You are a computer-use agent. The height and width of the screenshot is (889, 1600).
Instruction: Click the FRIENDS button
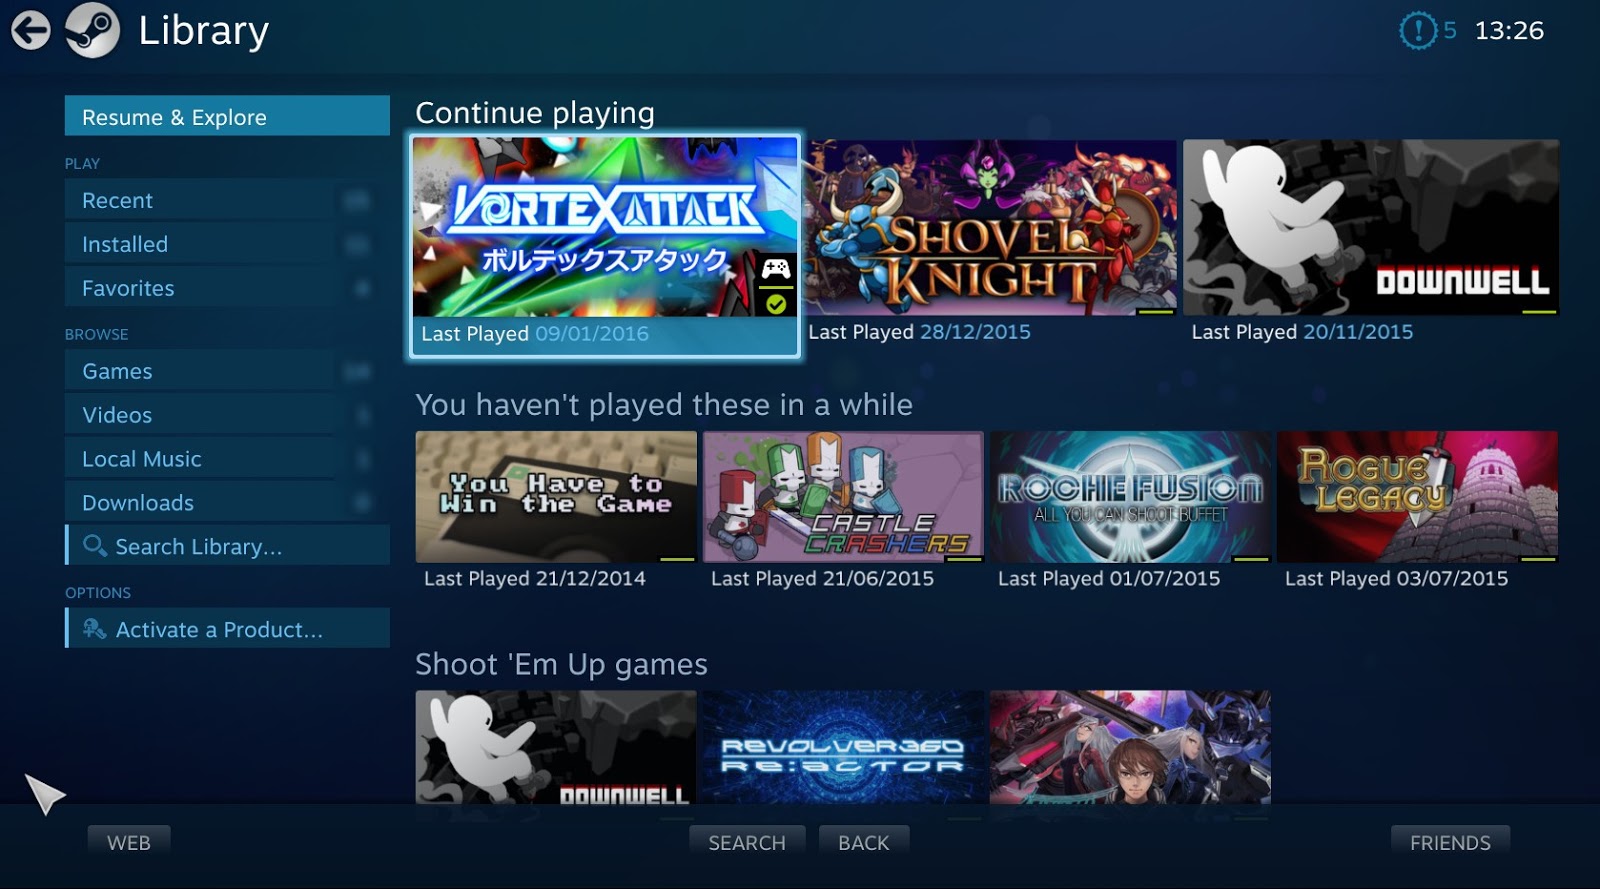1450,843
